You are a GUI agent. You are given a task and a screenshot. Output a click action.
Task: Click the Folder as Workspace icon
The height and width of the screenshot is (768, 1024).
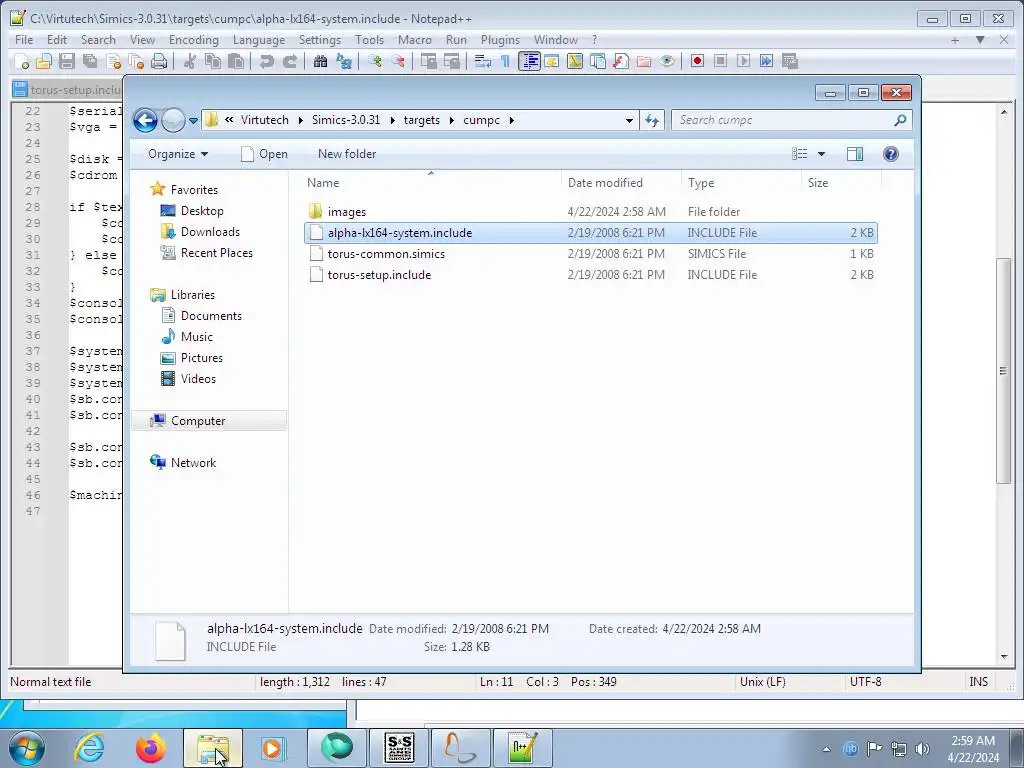click(x=644, y=61)
